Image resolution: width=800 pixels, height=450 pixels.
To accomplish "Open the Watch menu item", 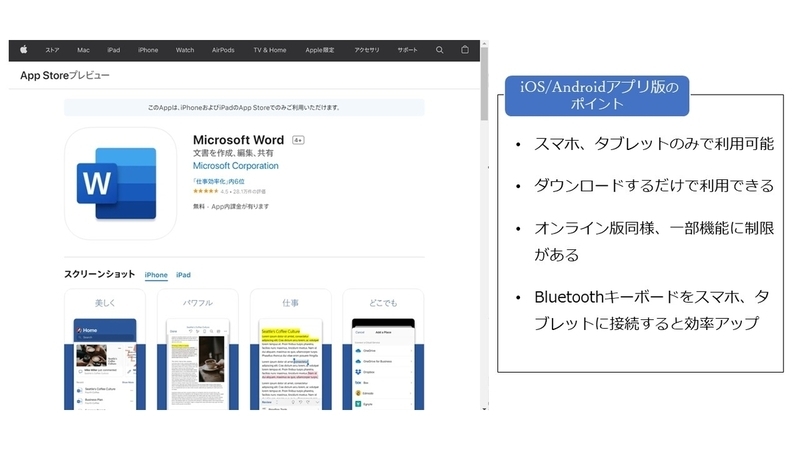I will tap(185, 50).
